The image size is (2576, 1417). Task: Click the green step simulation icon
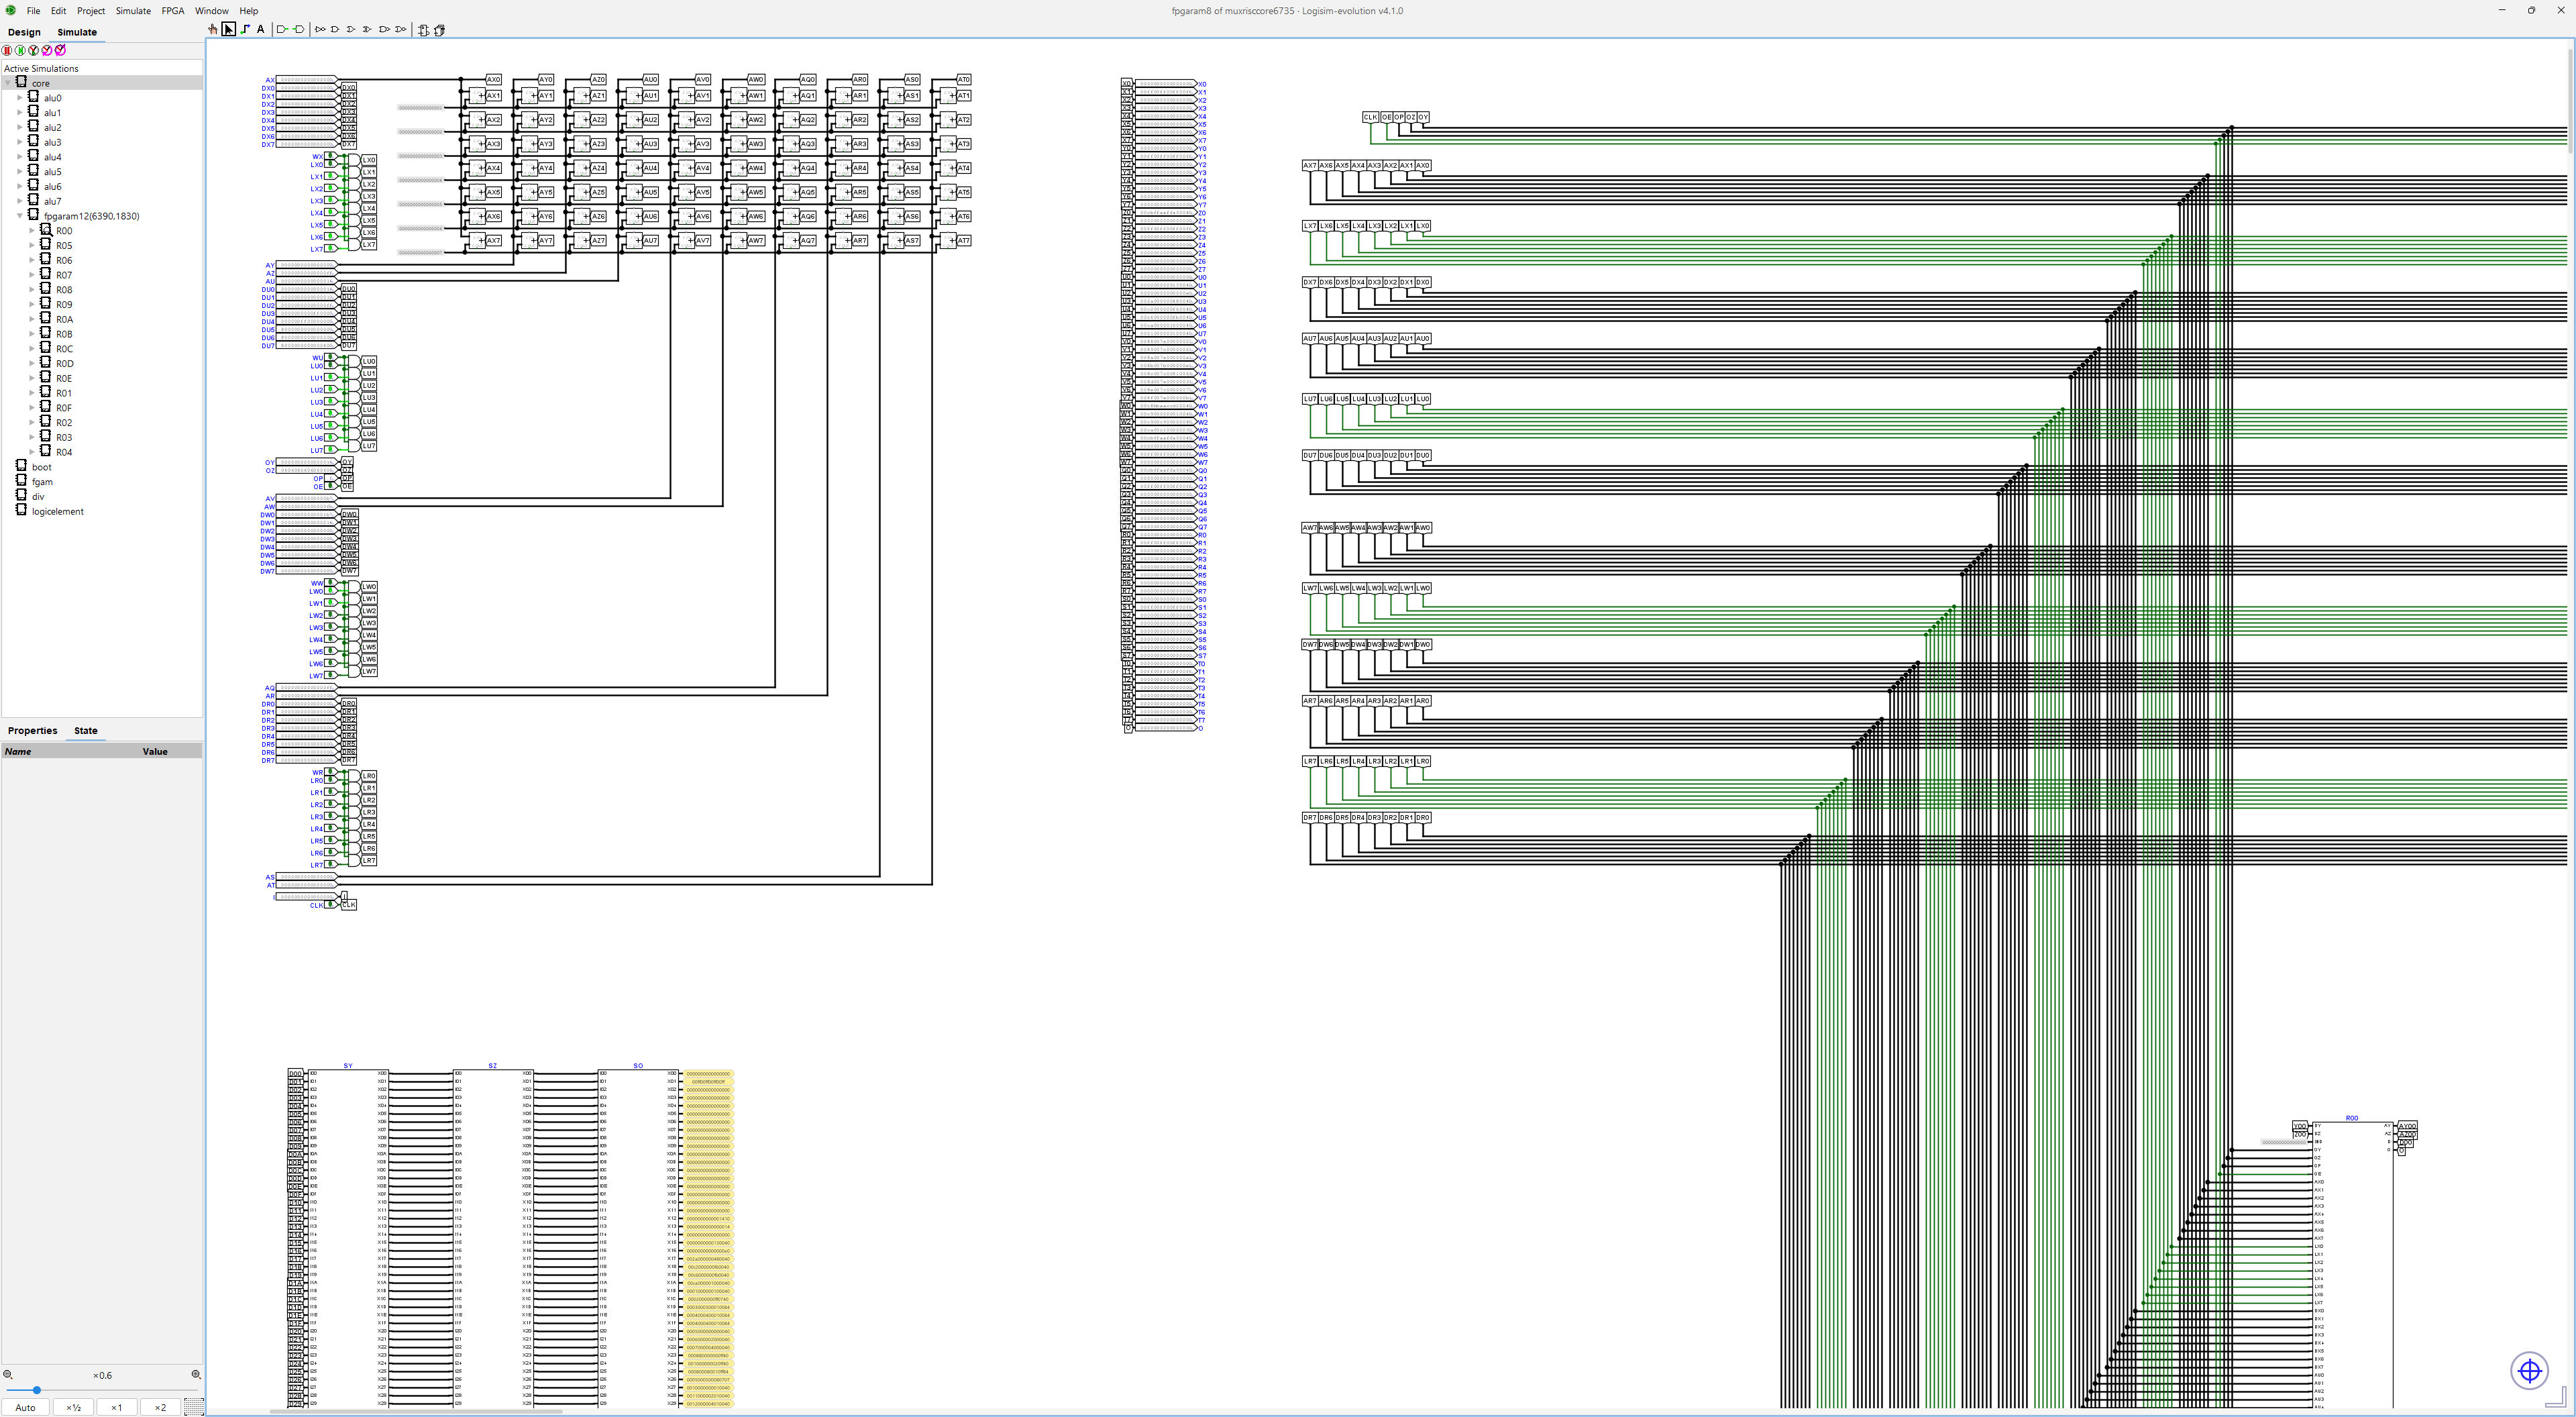(20, 50)
